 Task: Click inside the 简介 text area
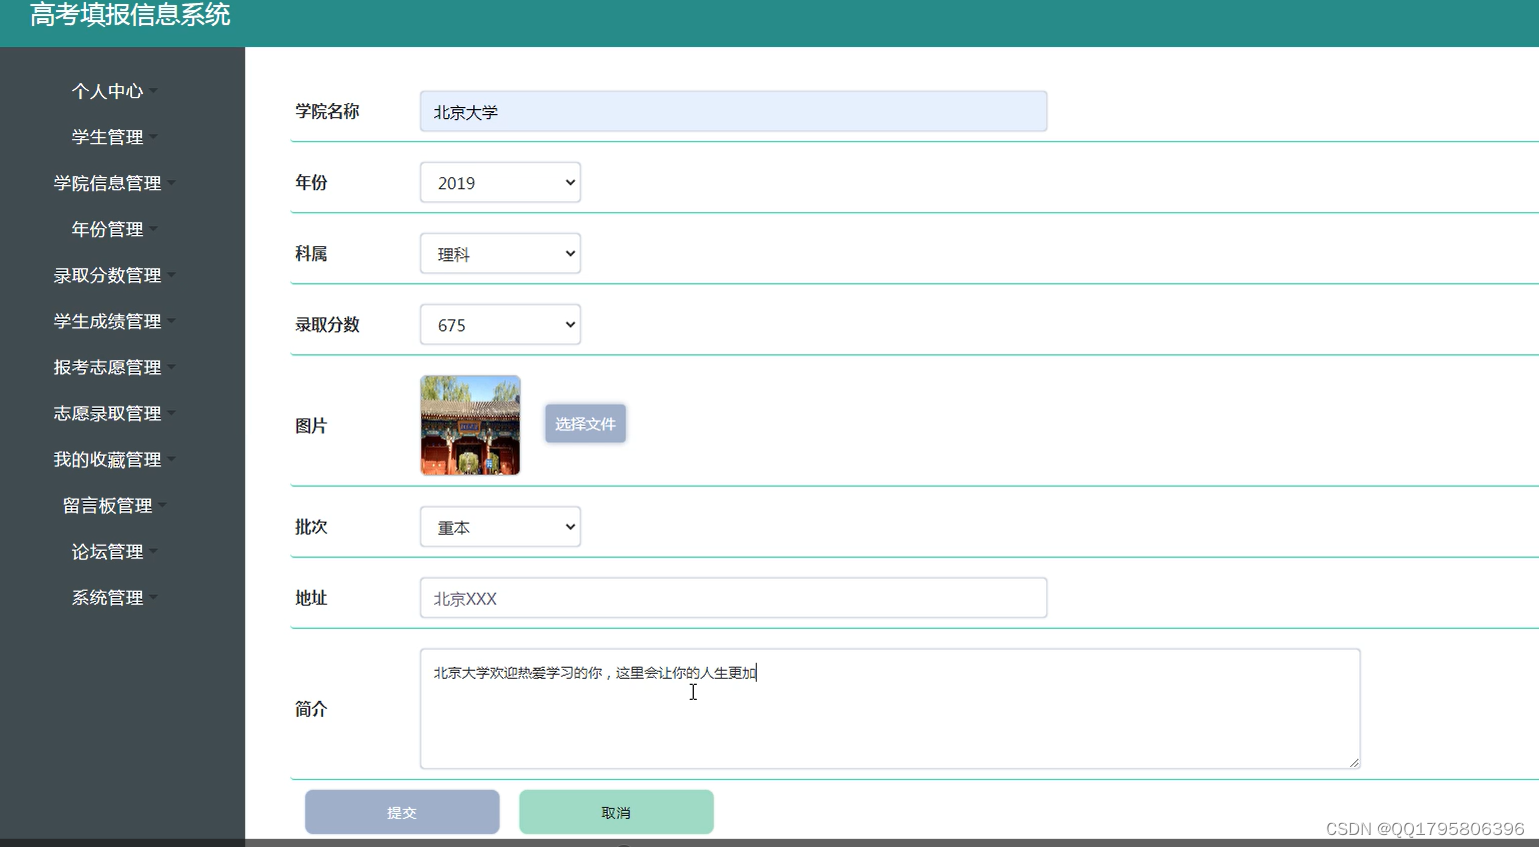pyautogui.click(x=890, y=708)
